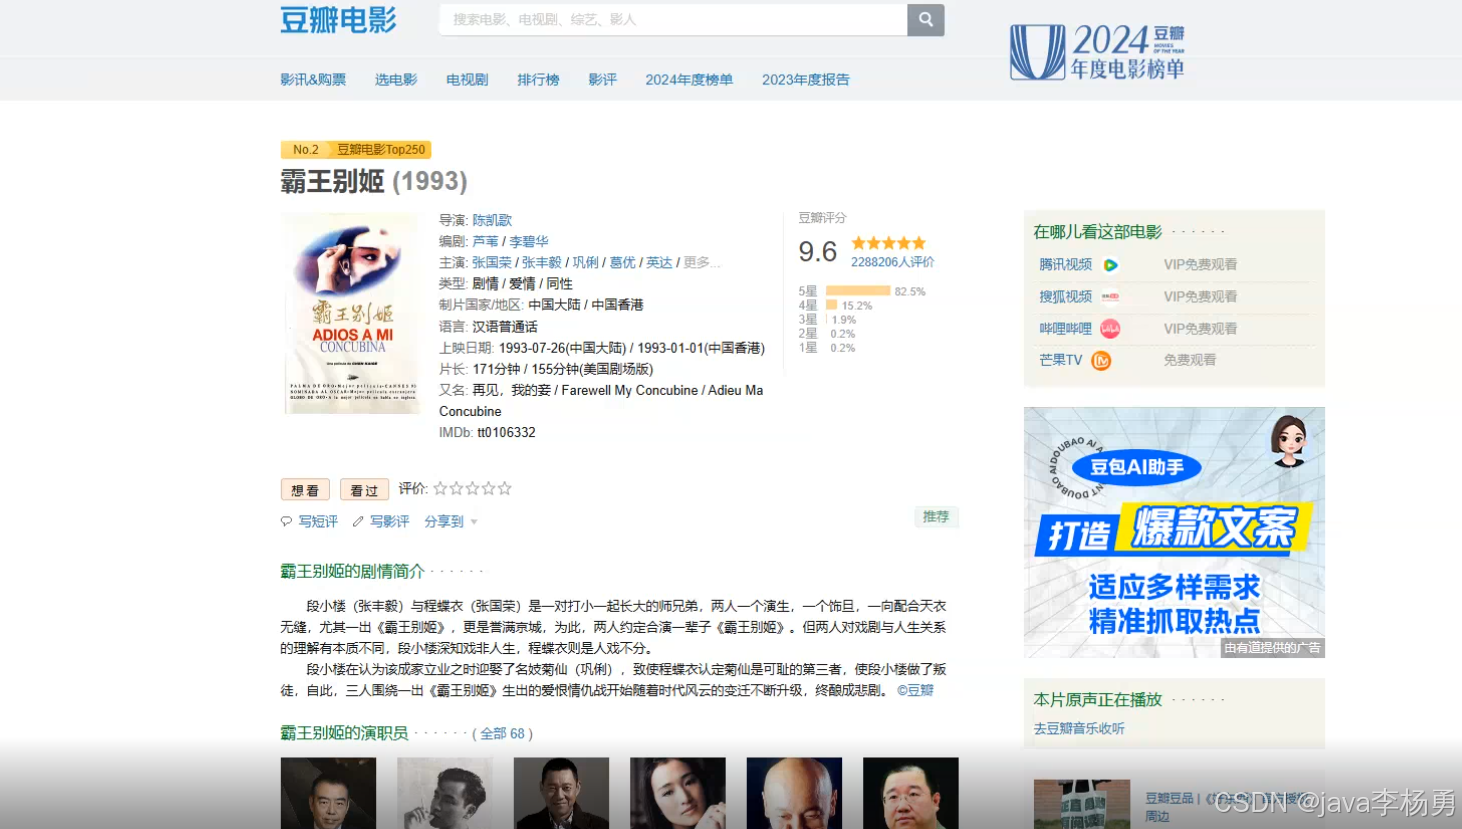Viewport: 1462px width, 829px height.
Task: Open the 豆瓣电影Top250 badge link
Action: 380,150
